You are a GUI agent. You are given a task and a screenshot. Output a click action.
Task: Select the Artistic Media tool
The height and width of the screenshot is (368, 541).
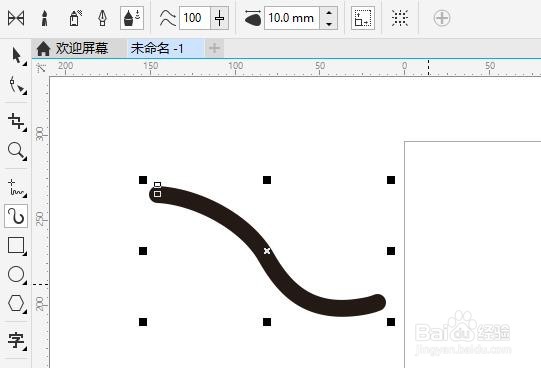[16, 216]
